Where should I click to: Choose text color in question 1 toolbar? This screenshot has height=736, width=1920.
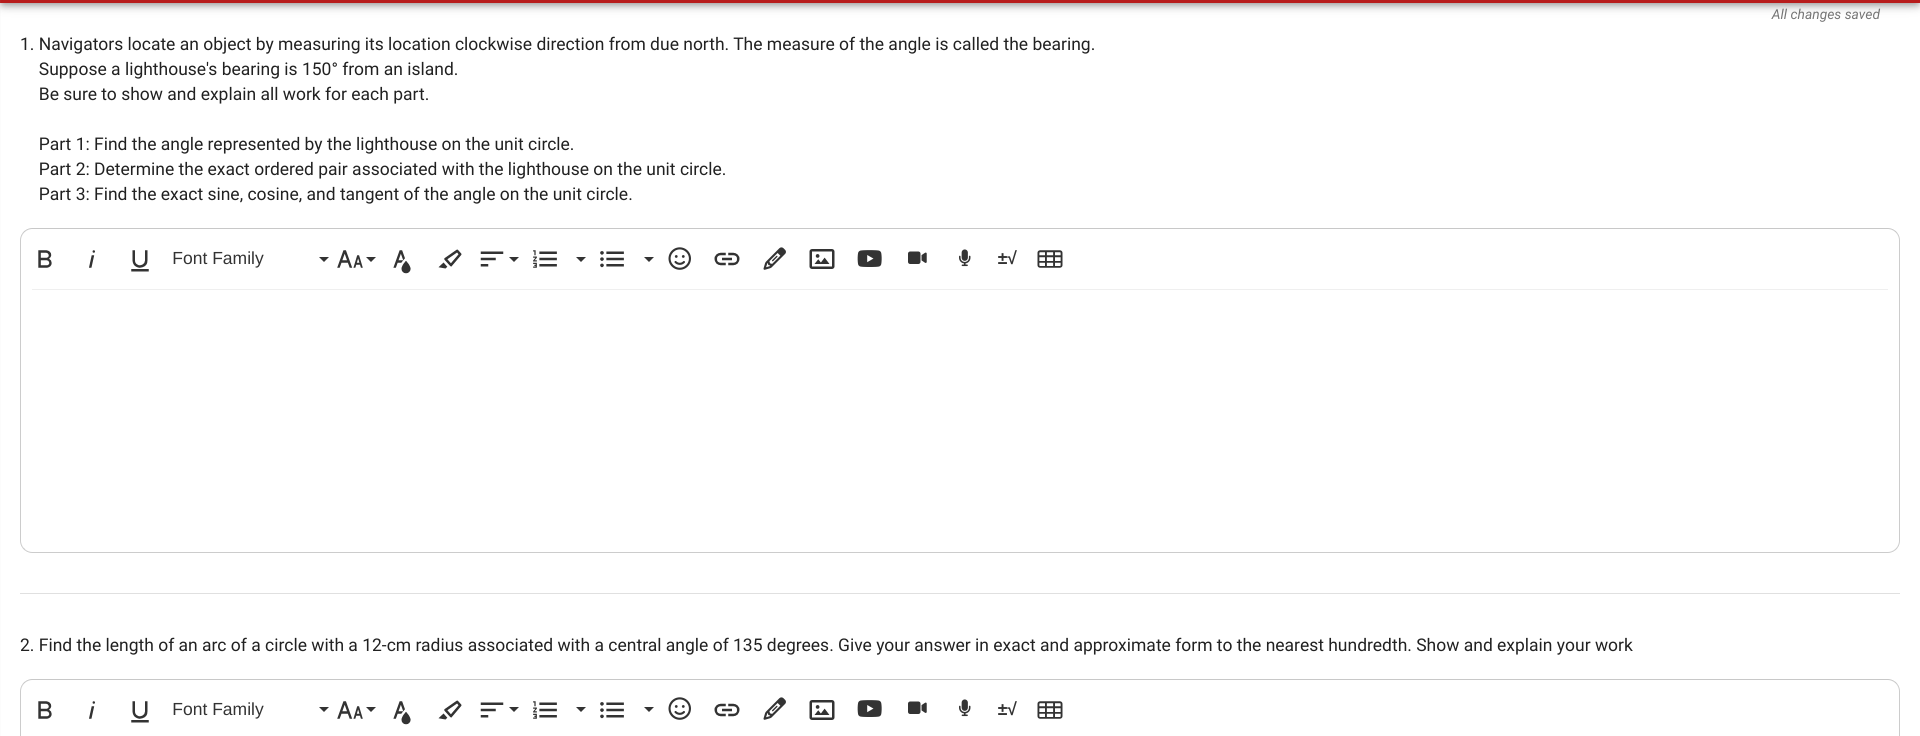[x=402, y=260]
